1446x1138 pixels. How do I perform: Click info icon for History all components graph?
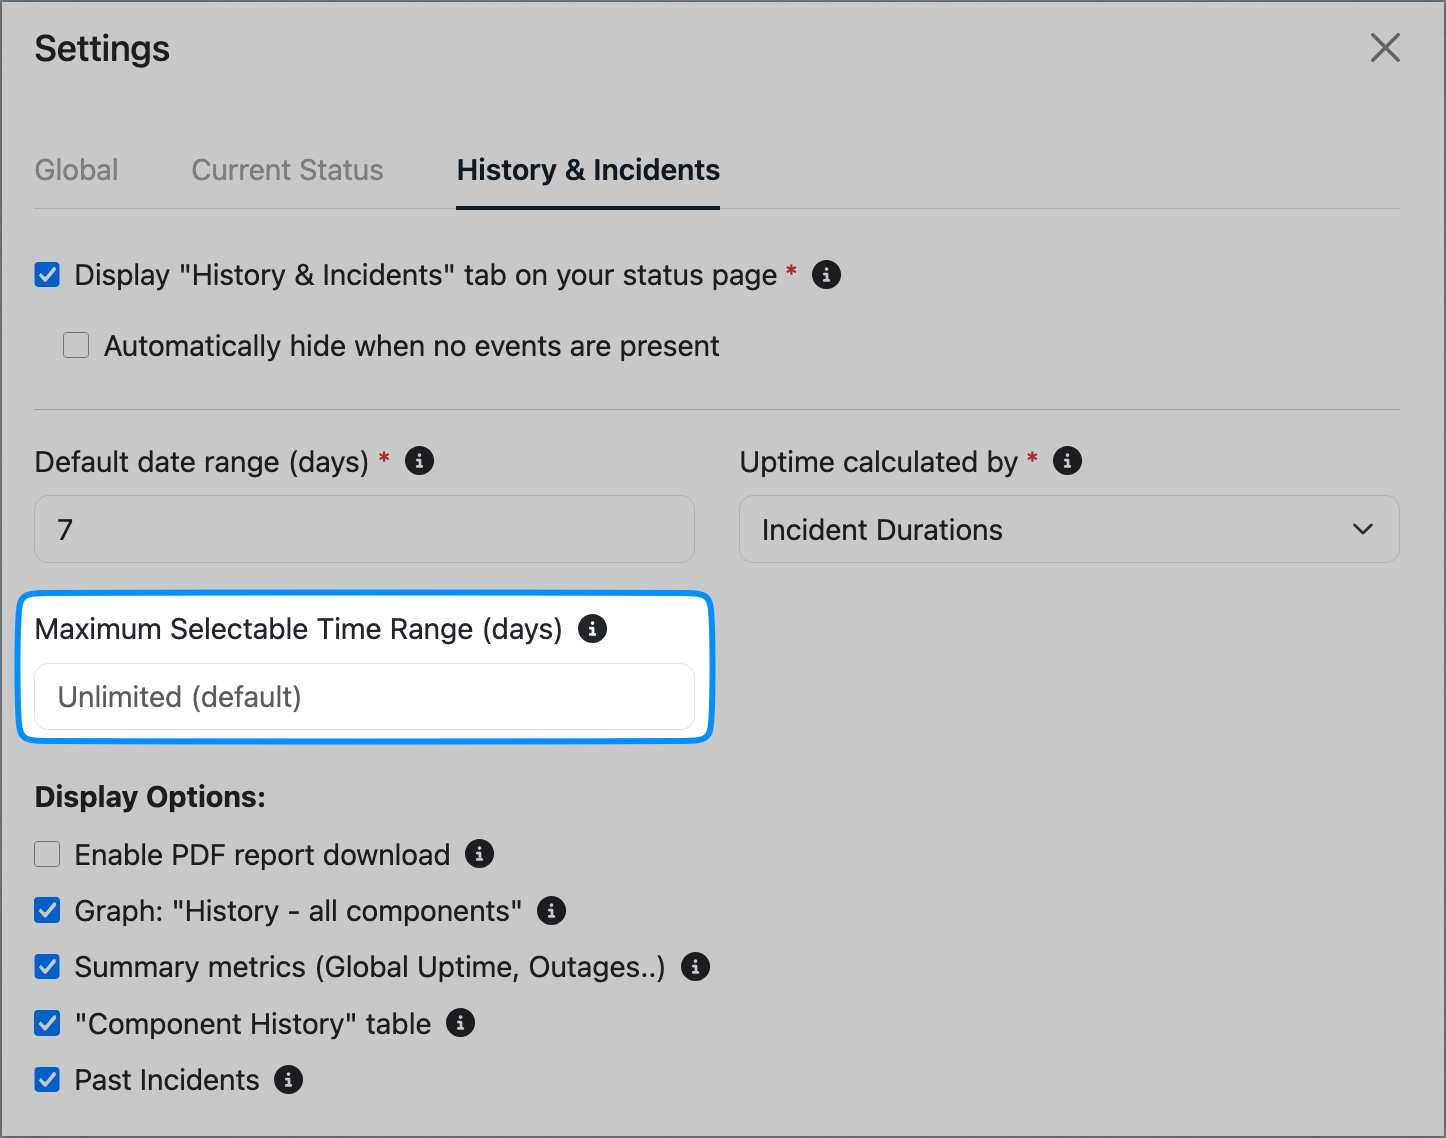coord(551,910)
